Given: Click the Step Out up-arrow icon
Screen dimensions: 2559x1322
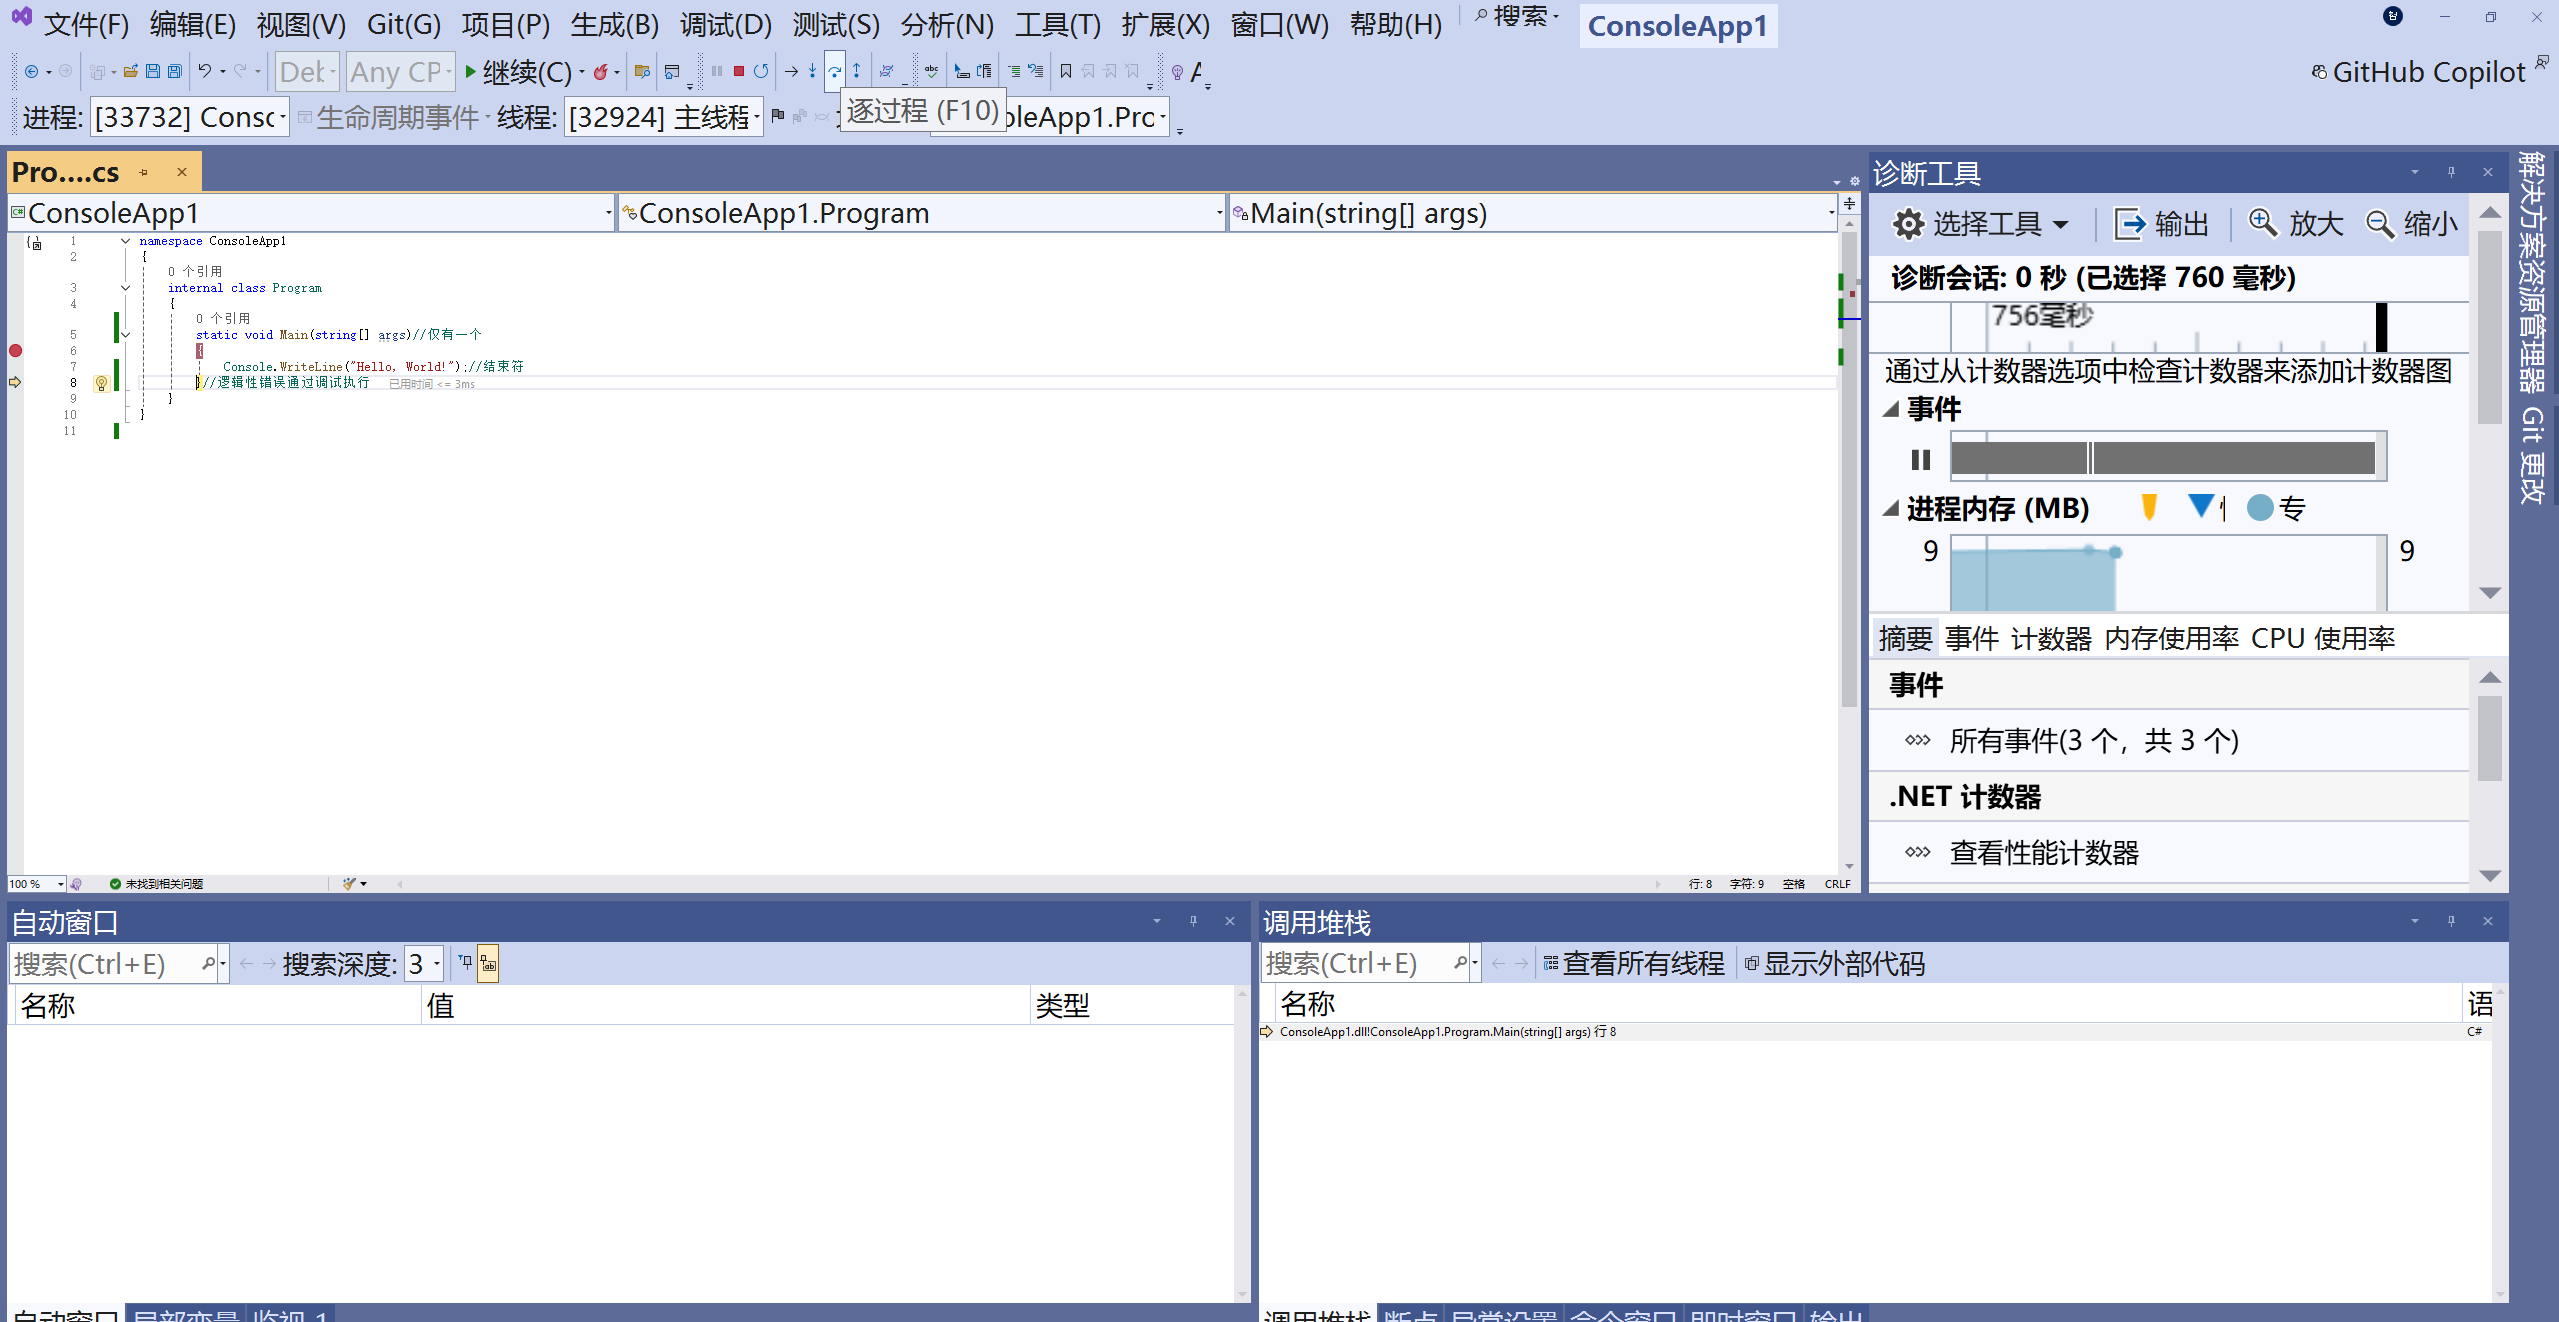Looking at the screenshot, I should pos(856,72).
